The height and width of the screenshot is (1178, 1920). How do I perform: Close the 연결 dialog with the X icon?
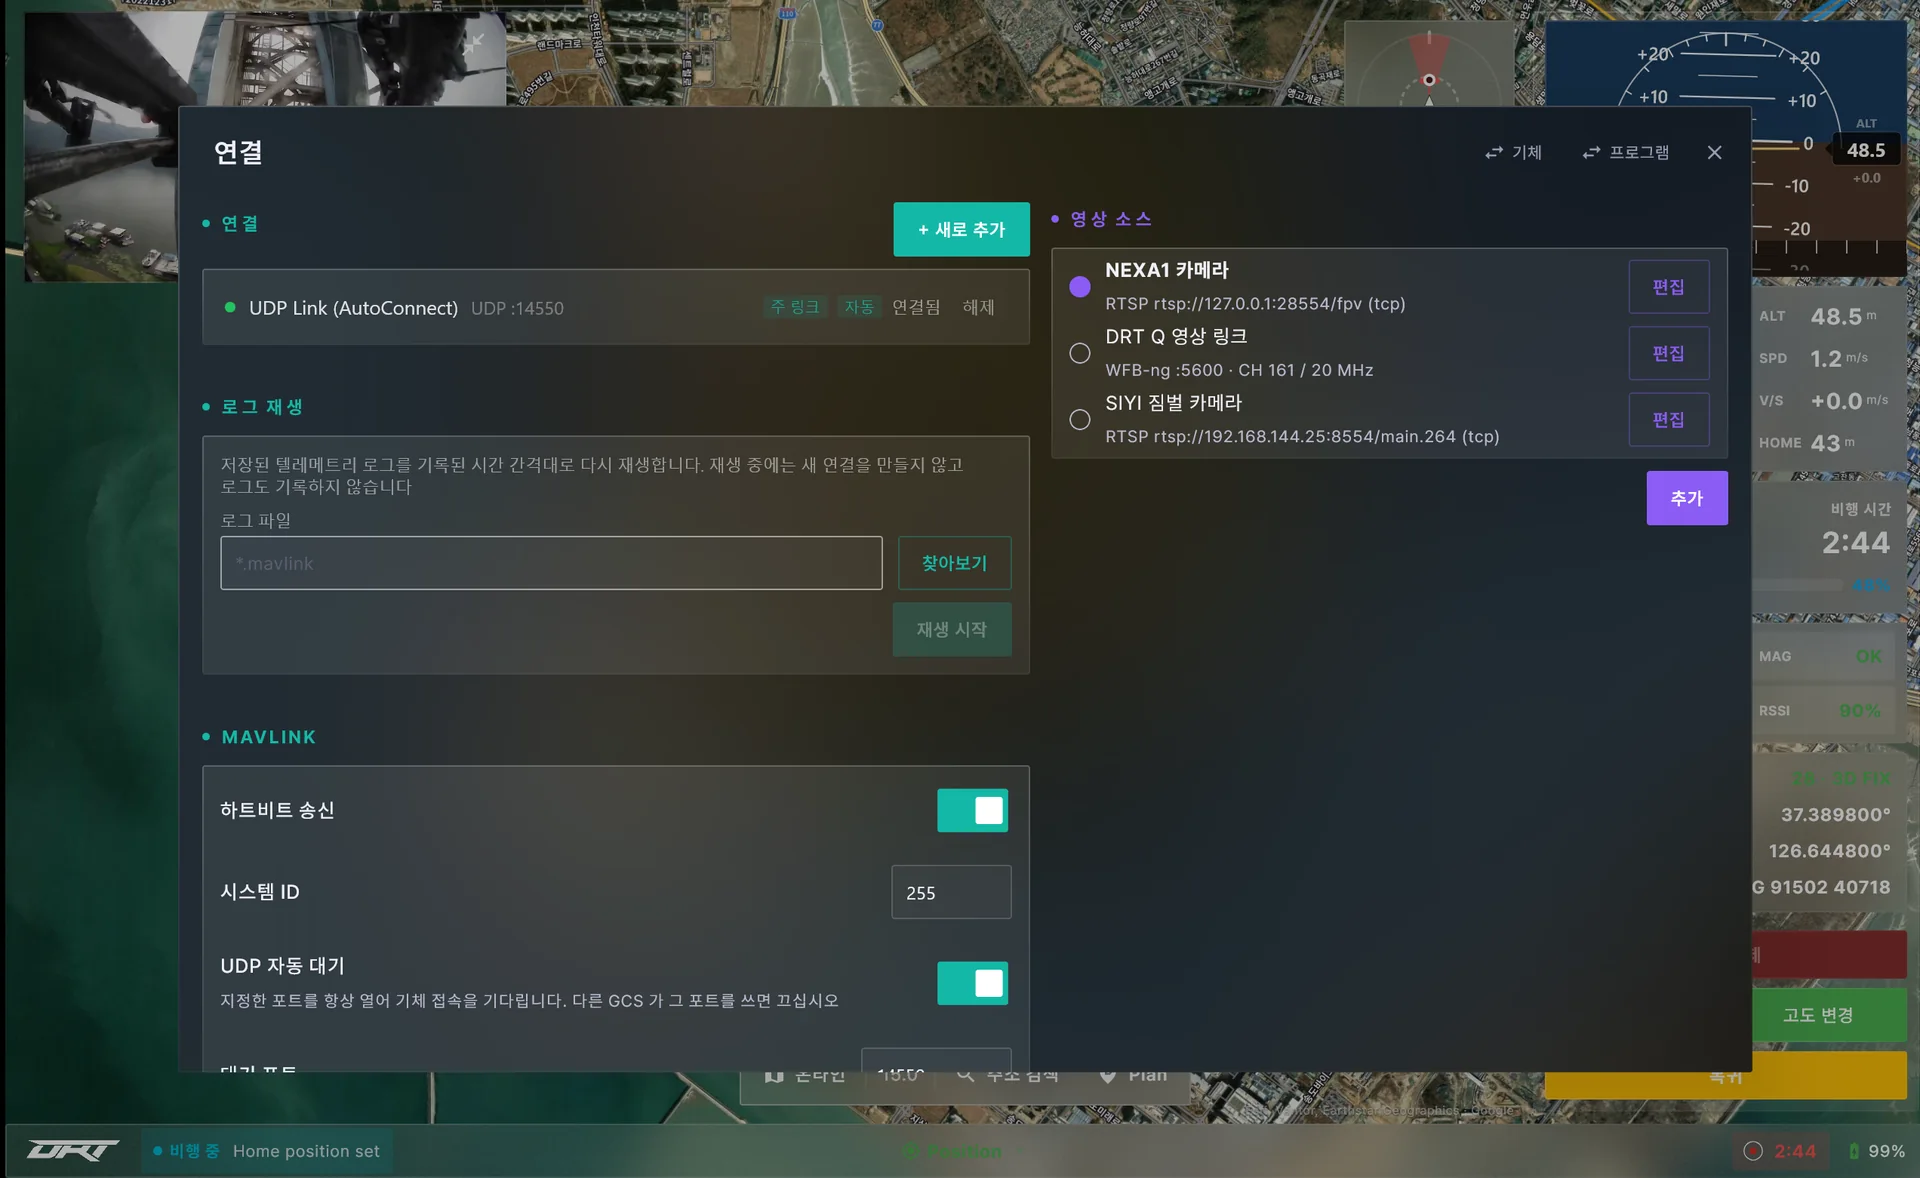tap(1714, 152)
